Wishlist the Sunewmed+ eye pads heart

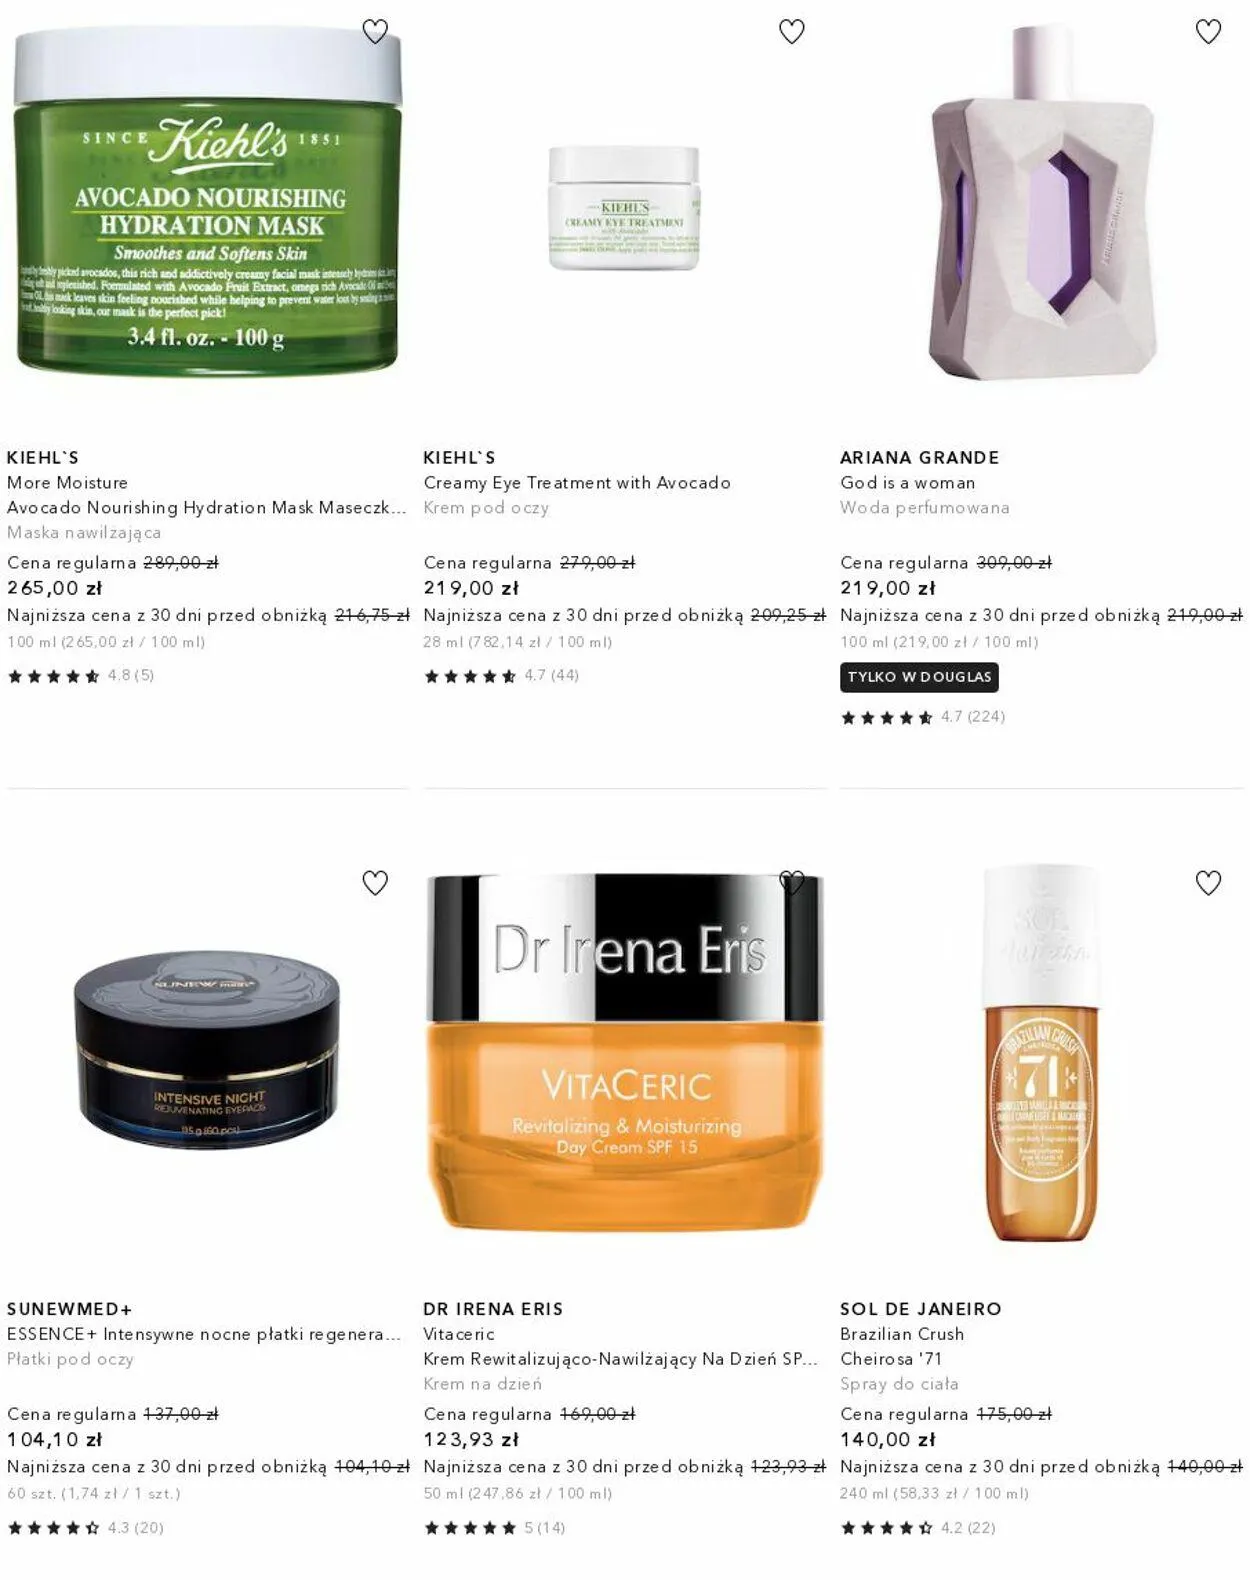coord(375,883)
